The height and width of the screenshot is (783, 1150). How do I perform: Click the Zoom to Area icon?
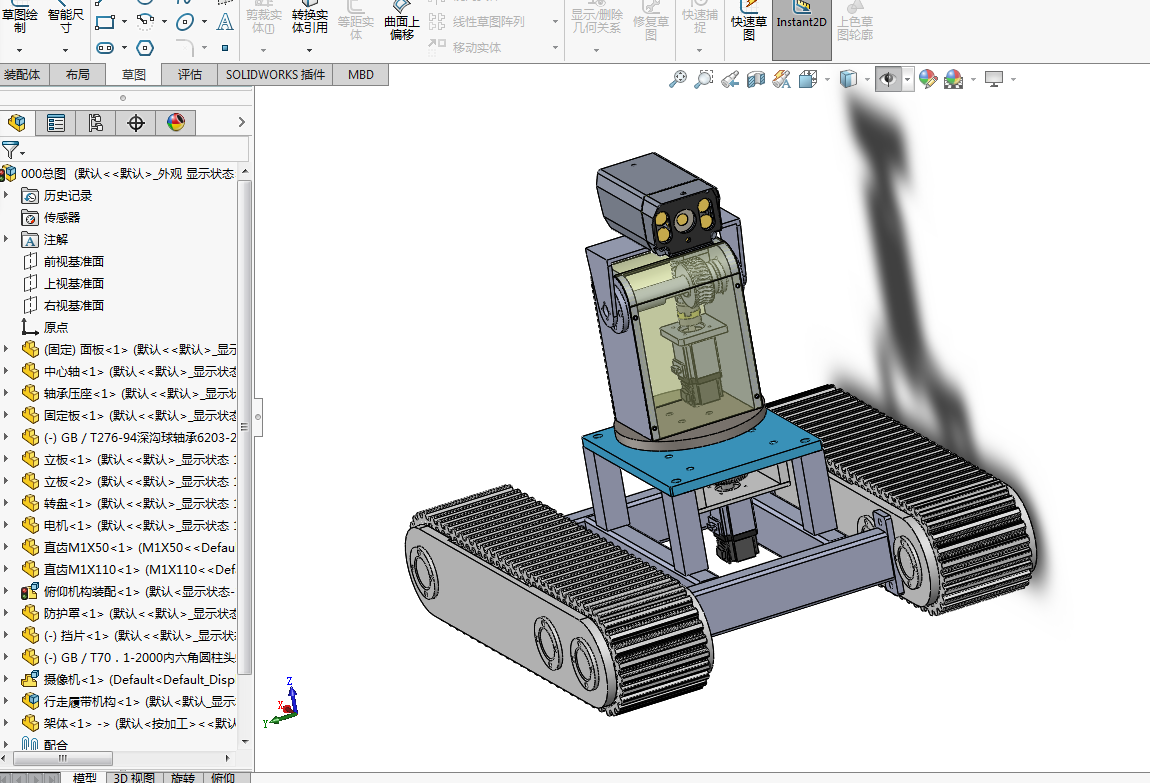(704, 79)
